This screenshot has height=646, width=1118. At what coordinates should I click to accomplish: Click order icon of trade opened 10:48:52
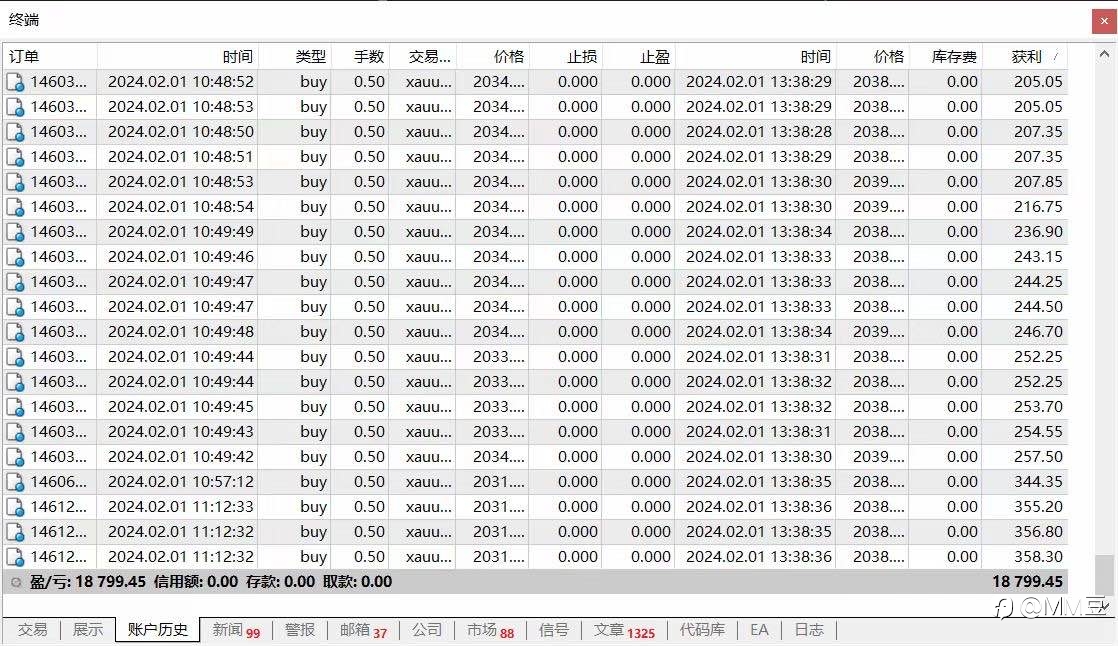pos(15,83)
